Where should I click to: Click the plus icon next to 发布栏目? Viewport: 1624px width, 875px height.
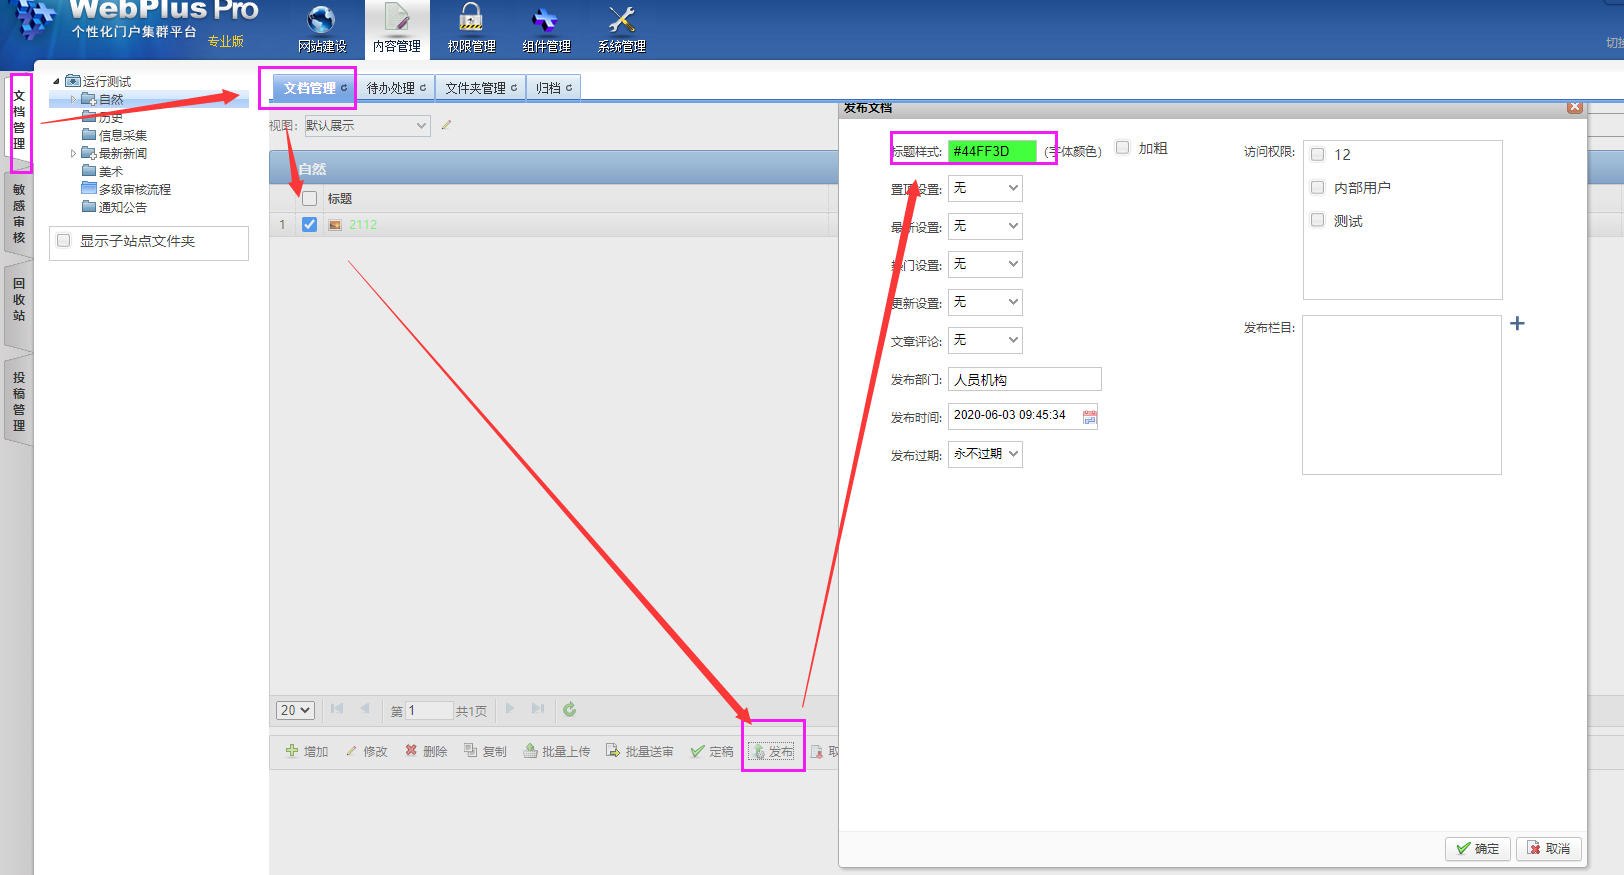(1517, 324)
